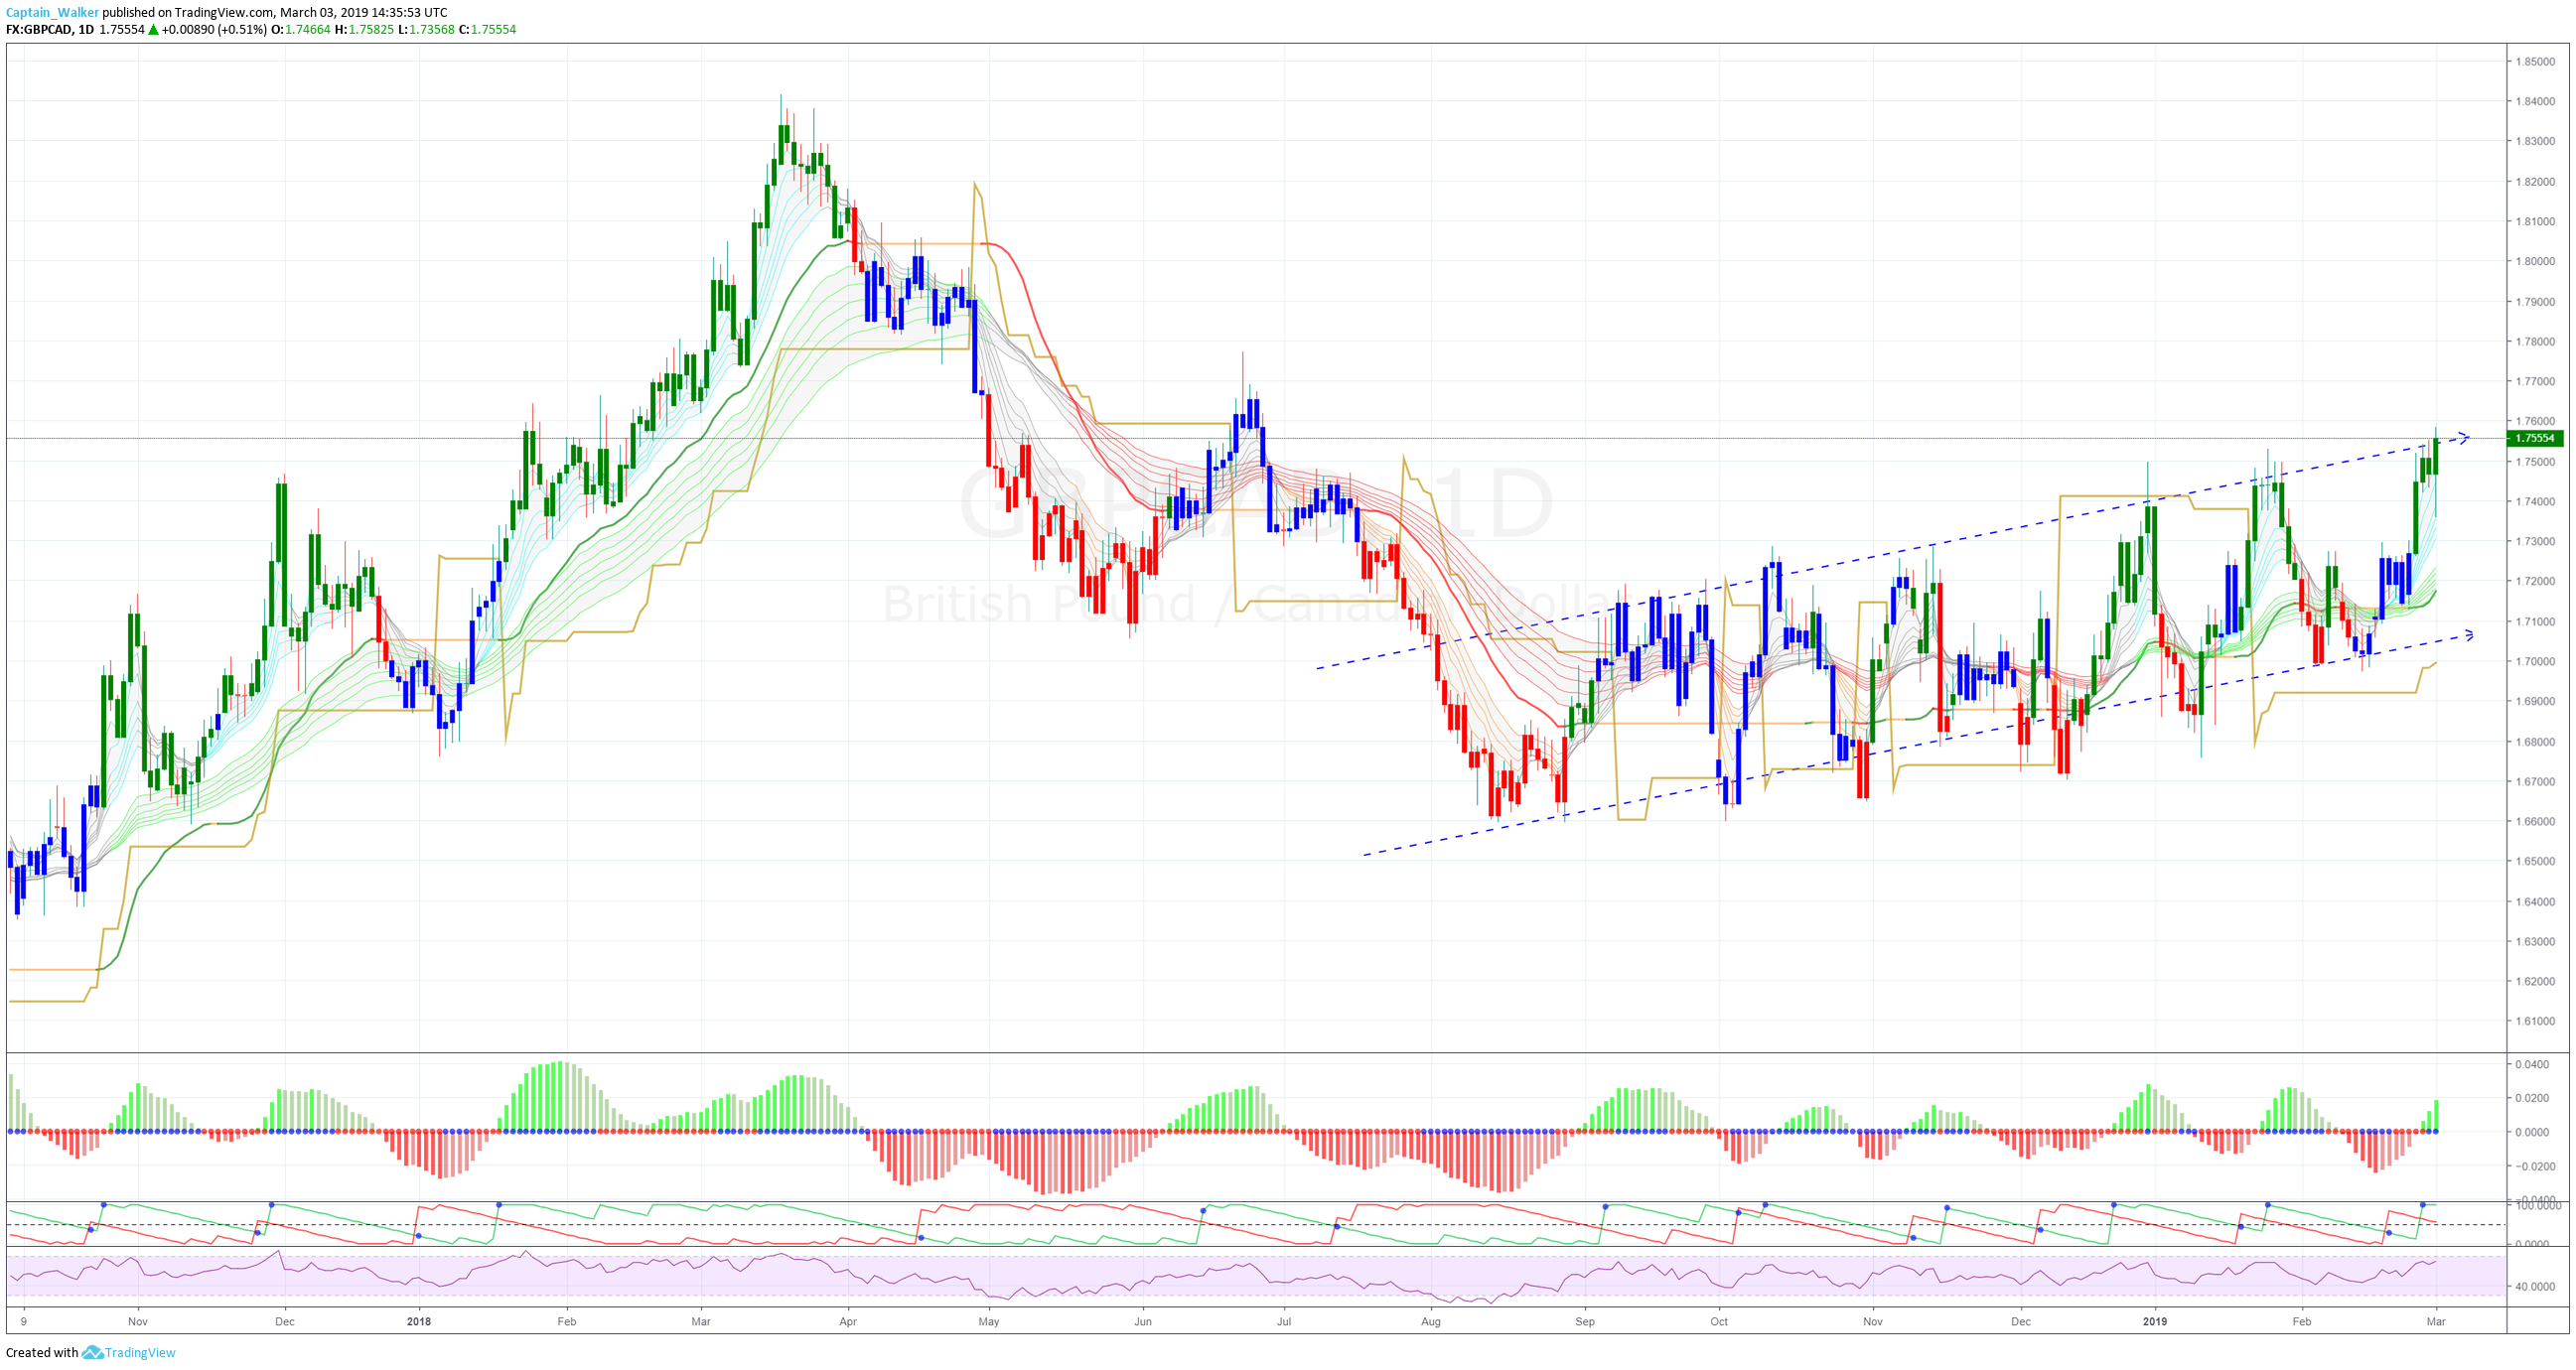The image size is (2576, 1370).
Task: Click the 1.68000 price axis label
Action: pos(2535,742)
